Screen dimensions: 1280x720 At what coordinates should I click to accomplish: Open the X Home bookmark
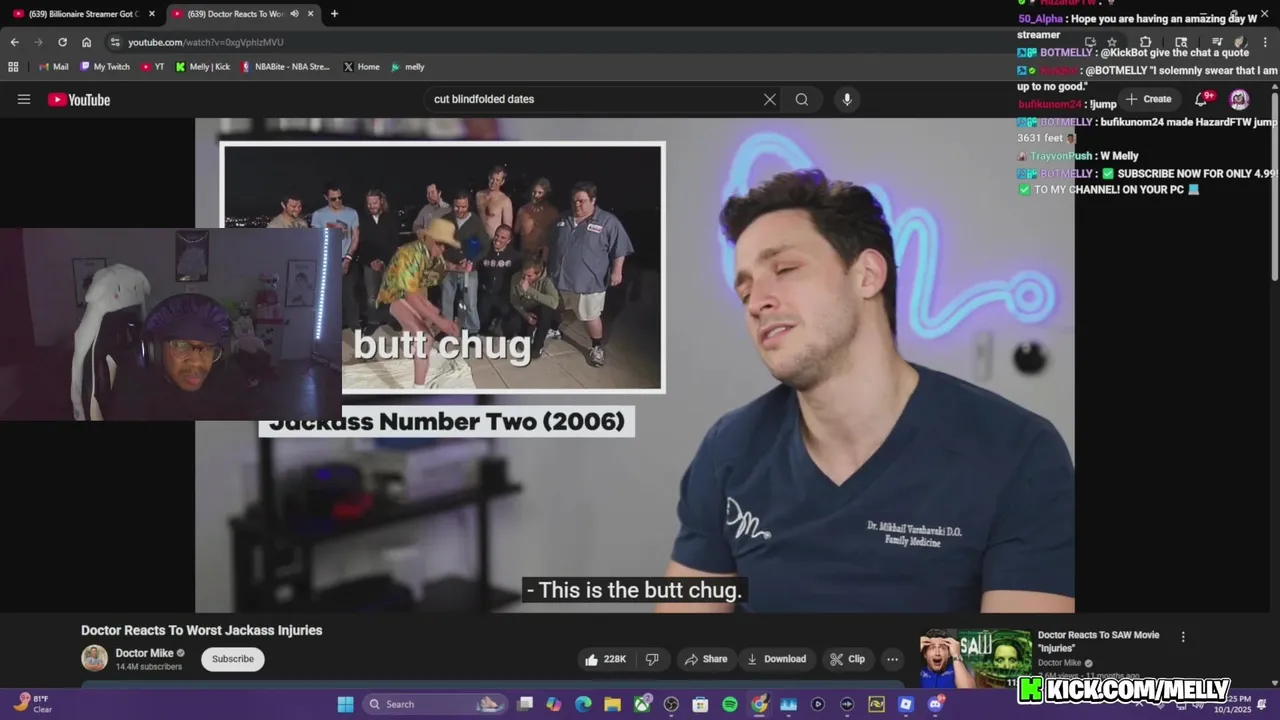coord(361,67)
